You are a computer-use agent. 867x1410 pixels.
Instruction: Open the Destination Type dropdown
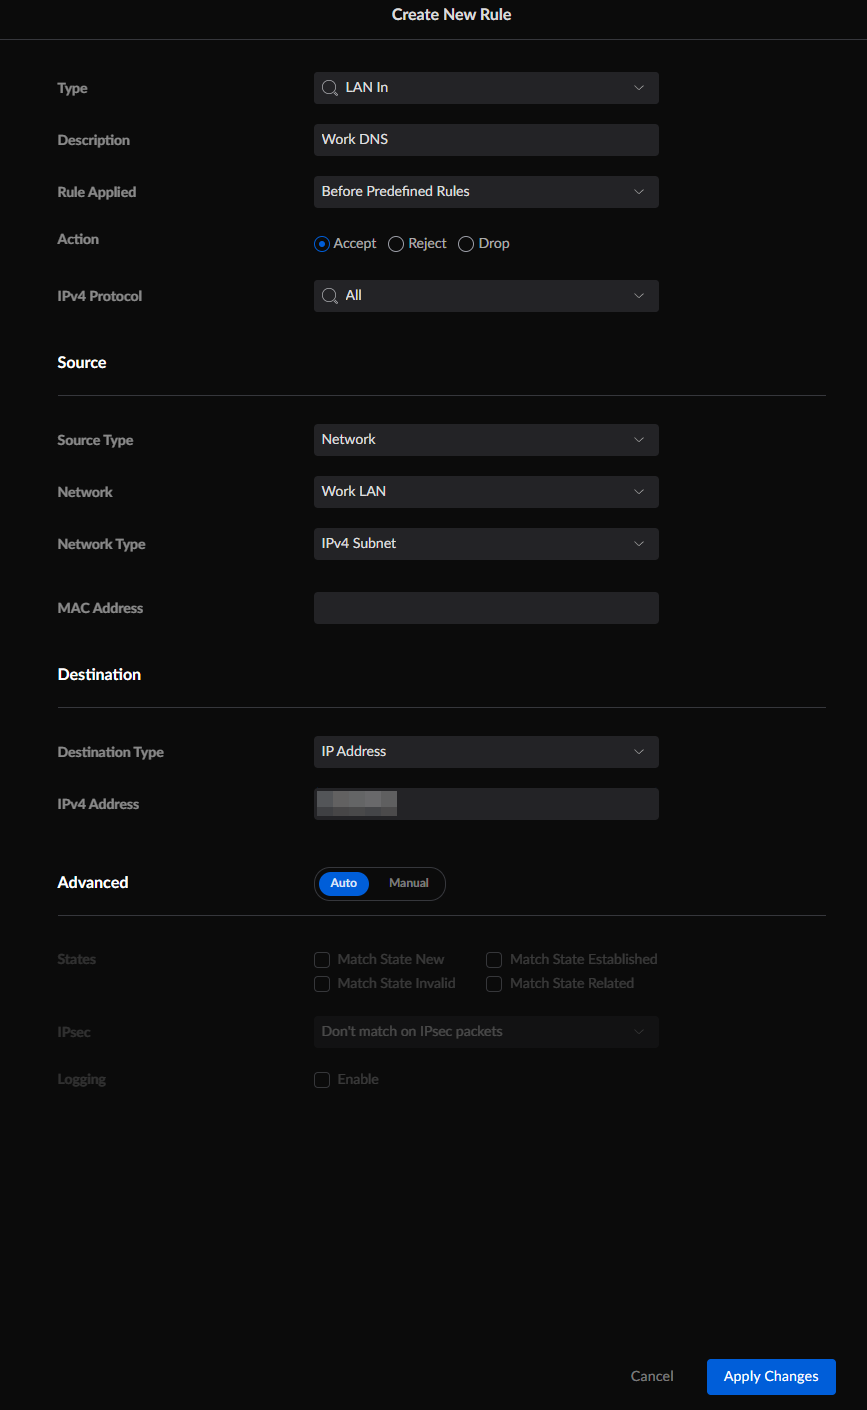point(486,752)
